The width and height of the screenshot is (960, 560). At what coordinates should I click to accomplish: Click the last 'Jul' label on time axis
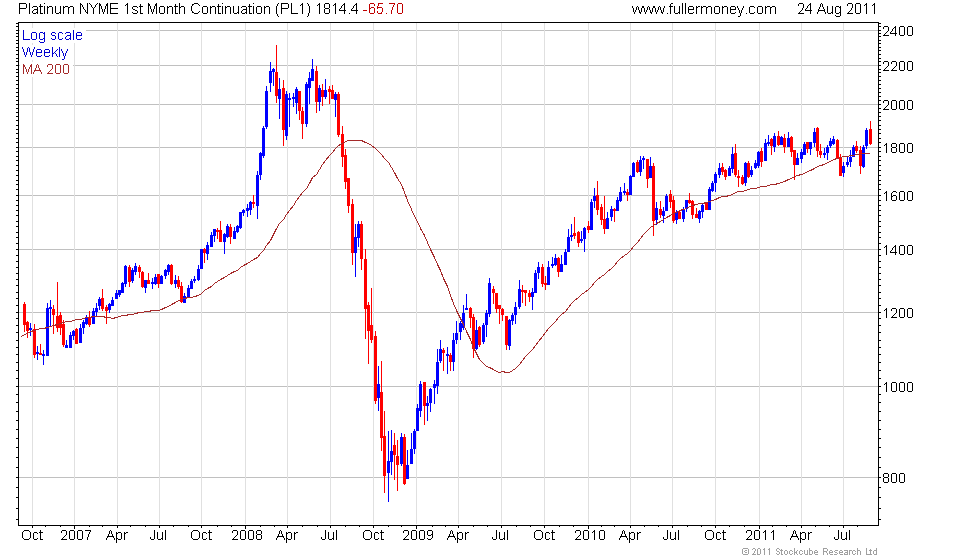(x=842, y=535)
